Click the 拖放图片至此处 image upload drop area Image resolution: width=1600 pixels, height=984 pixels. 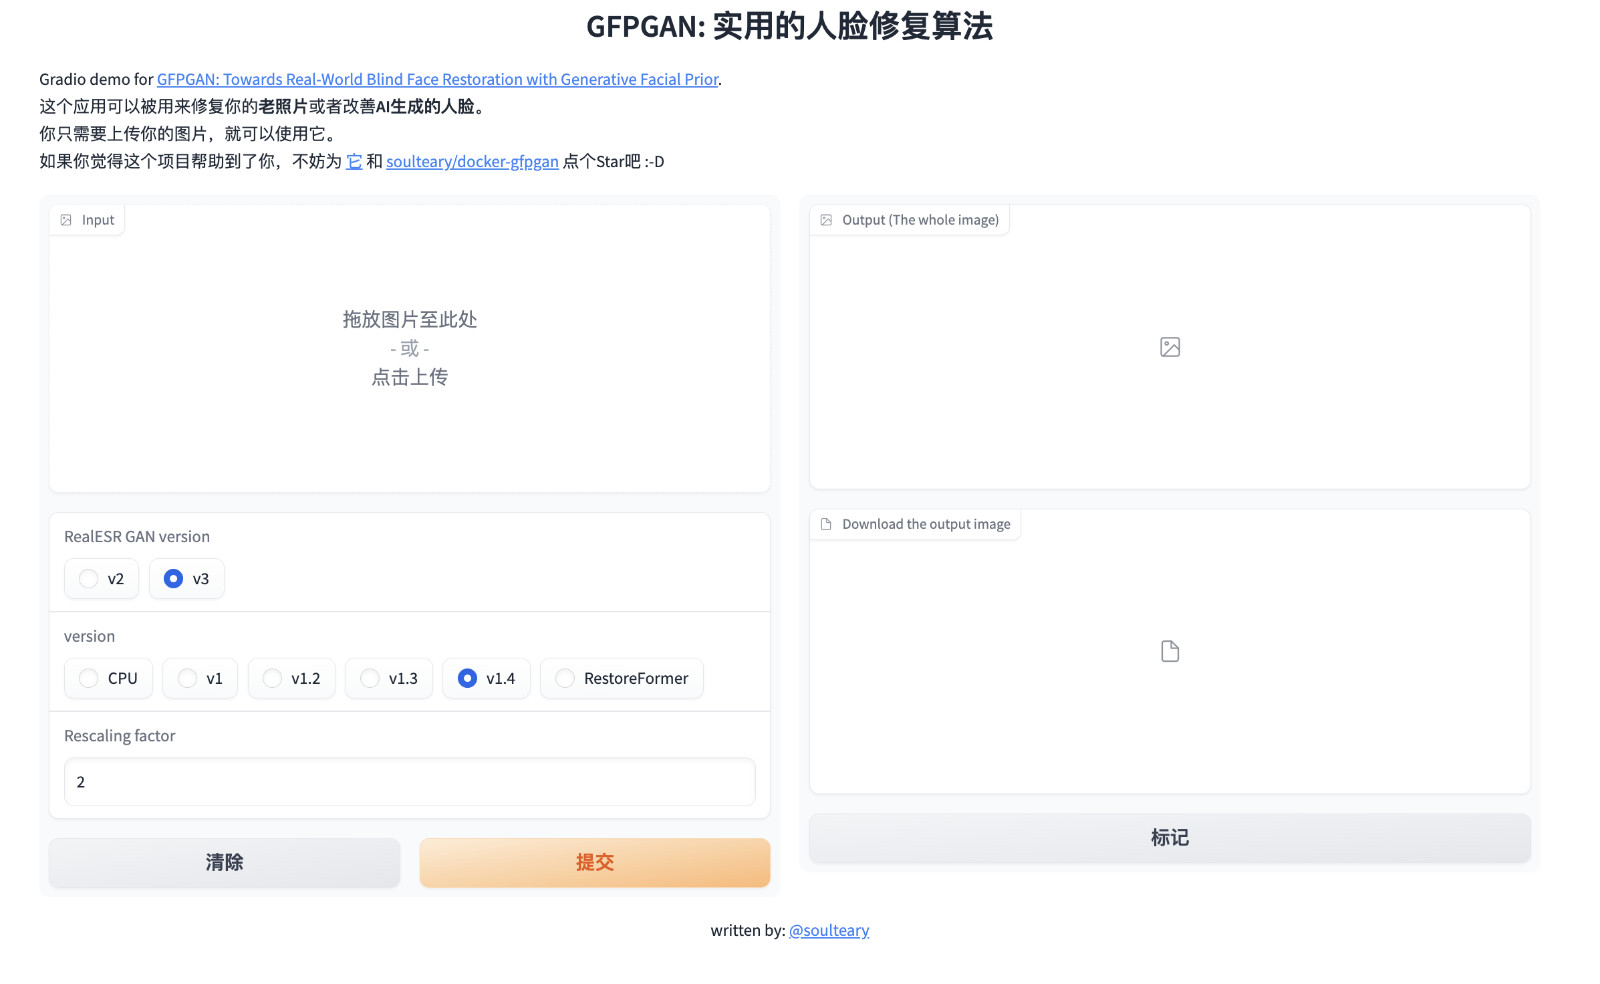[x=410, y=348]
